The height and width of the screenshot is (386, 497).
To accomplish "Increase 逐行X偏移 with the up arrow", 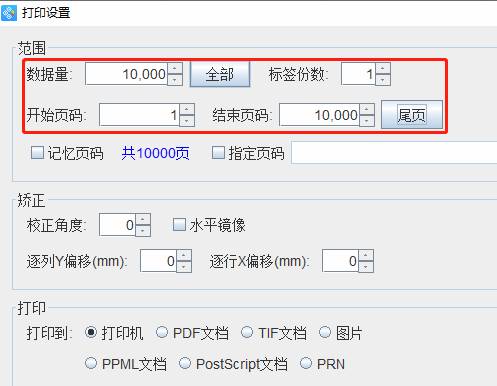I will [366, 255].
